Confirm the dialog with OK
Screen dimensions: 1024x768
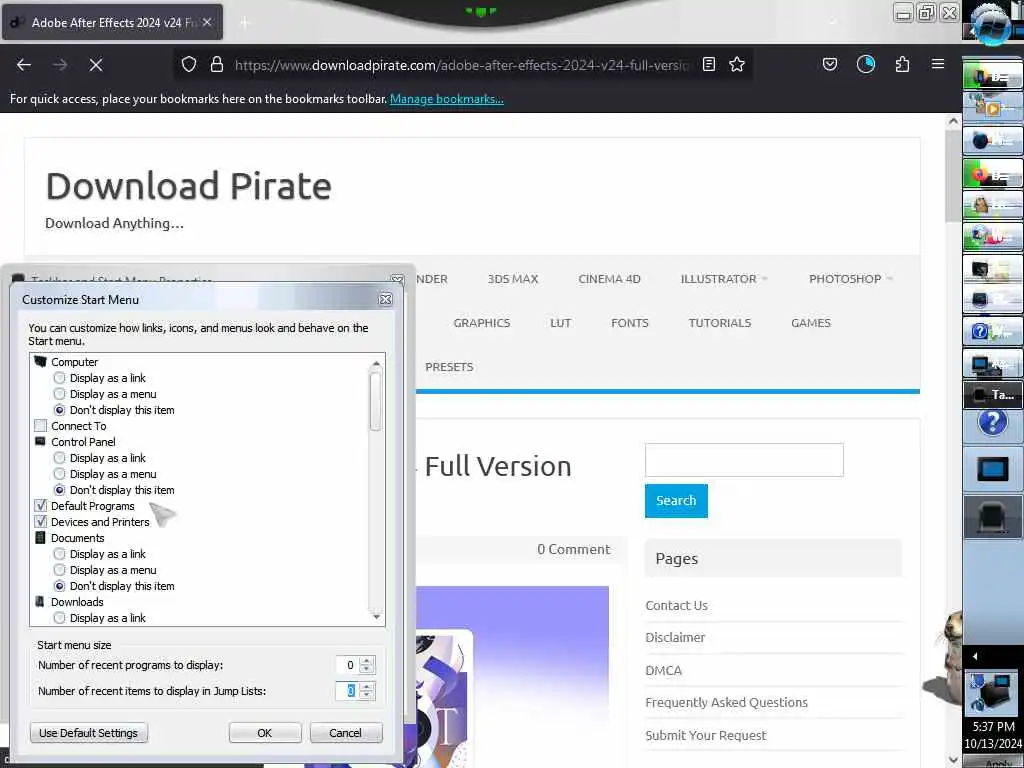tap(264, 733)
